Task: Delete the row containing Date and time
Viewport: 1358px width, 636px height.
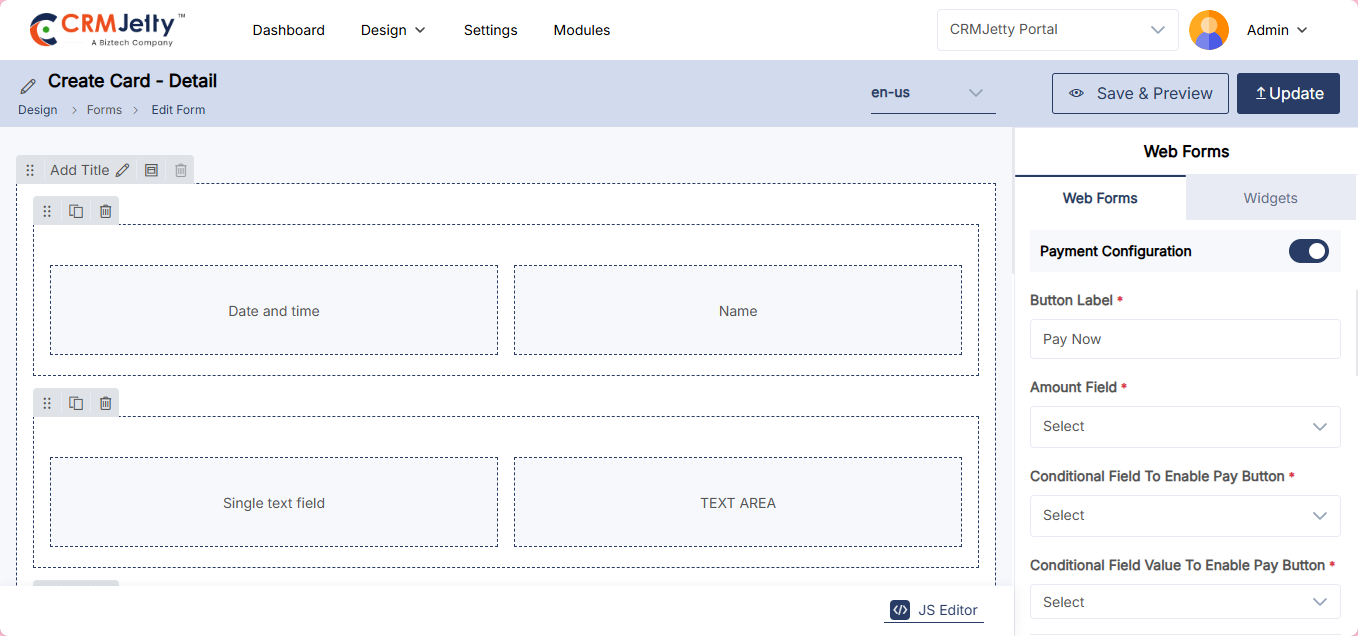Action: (105, 211)
